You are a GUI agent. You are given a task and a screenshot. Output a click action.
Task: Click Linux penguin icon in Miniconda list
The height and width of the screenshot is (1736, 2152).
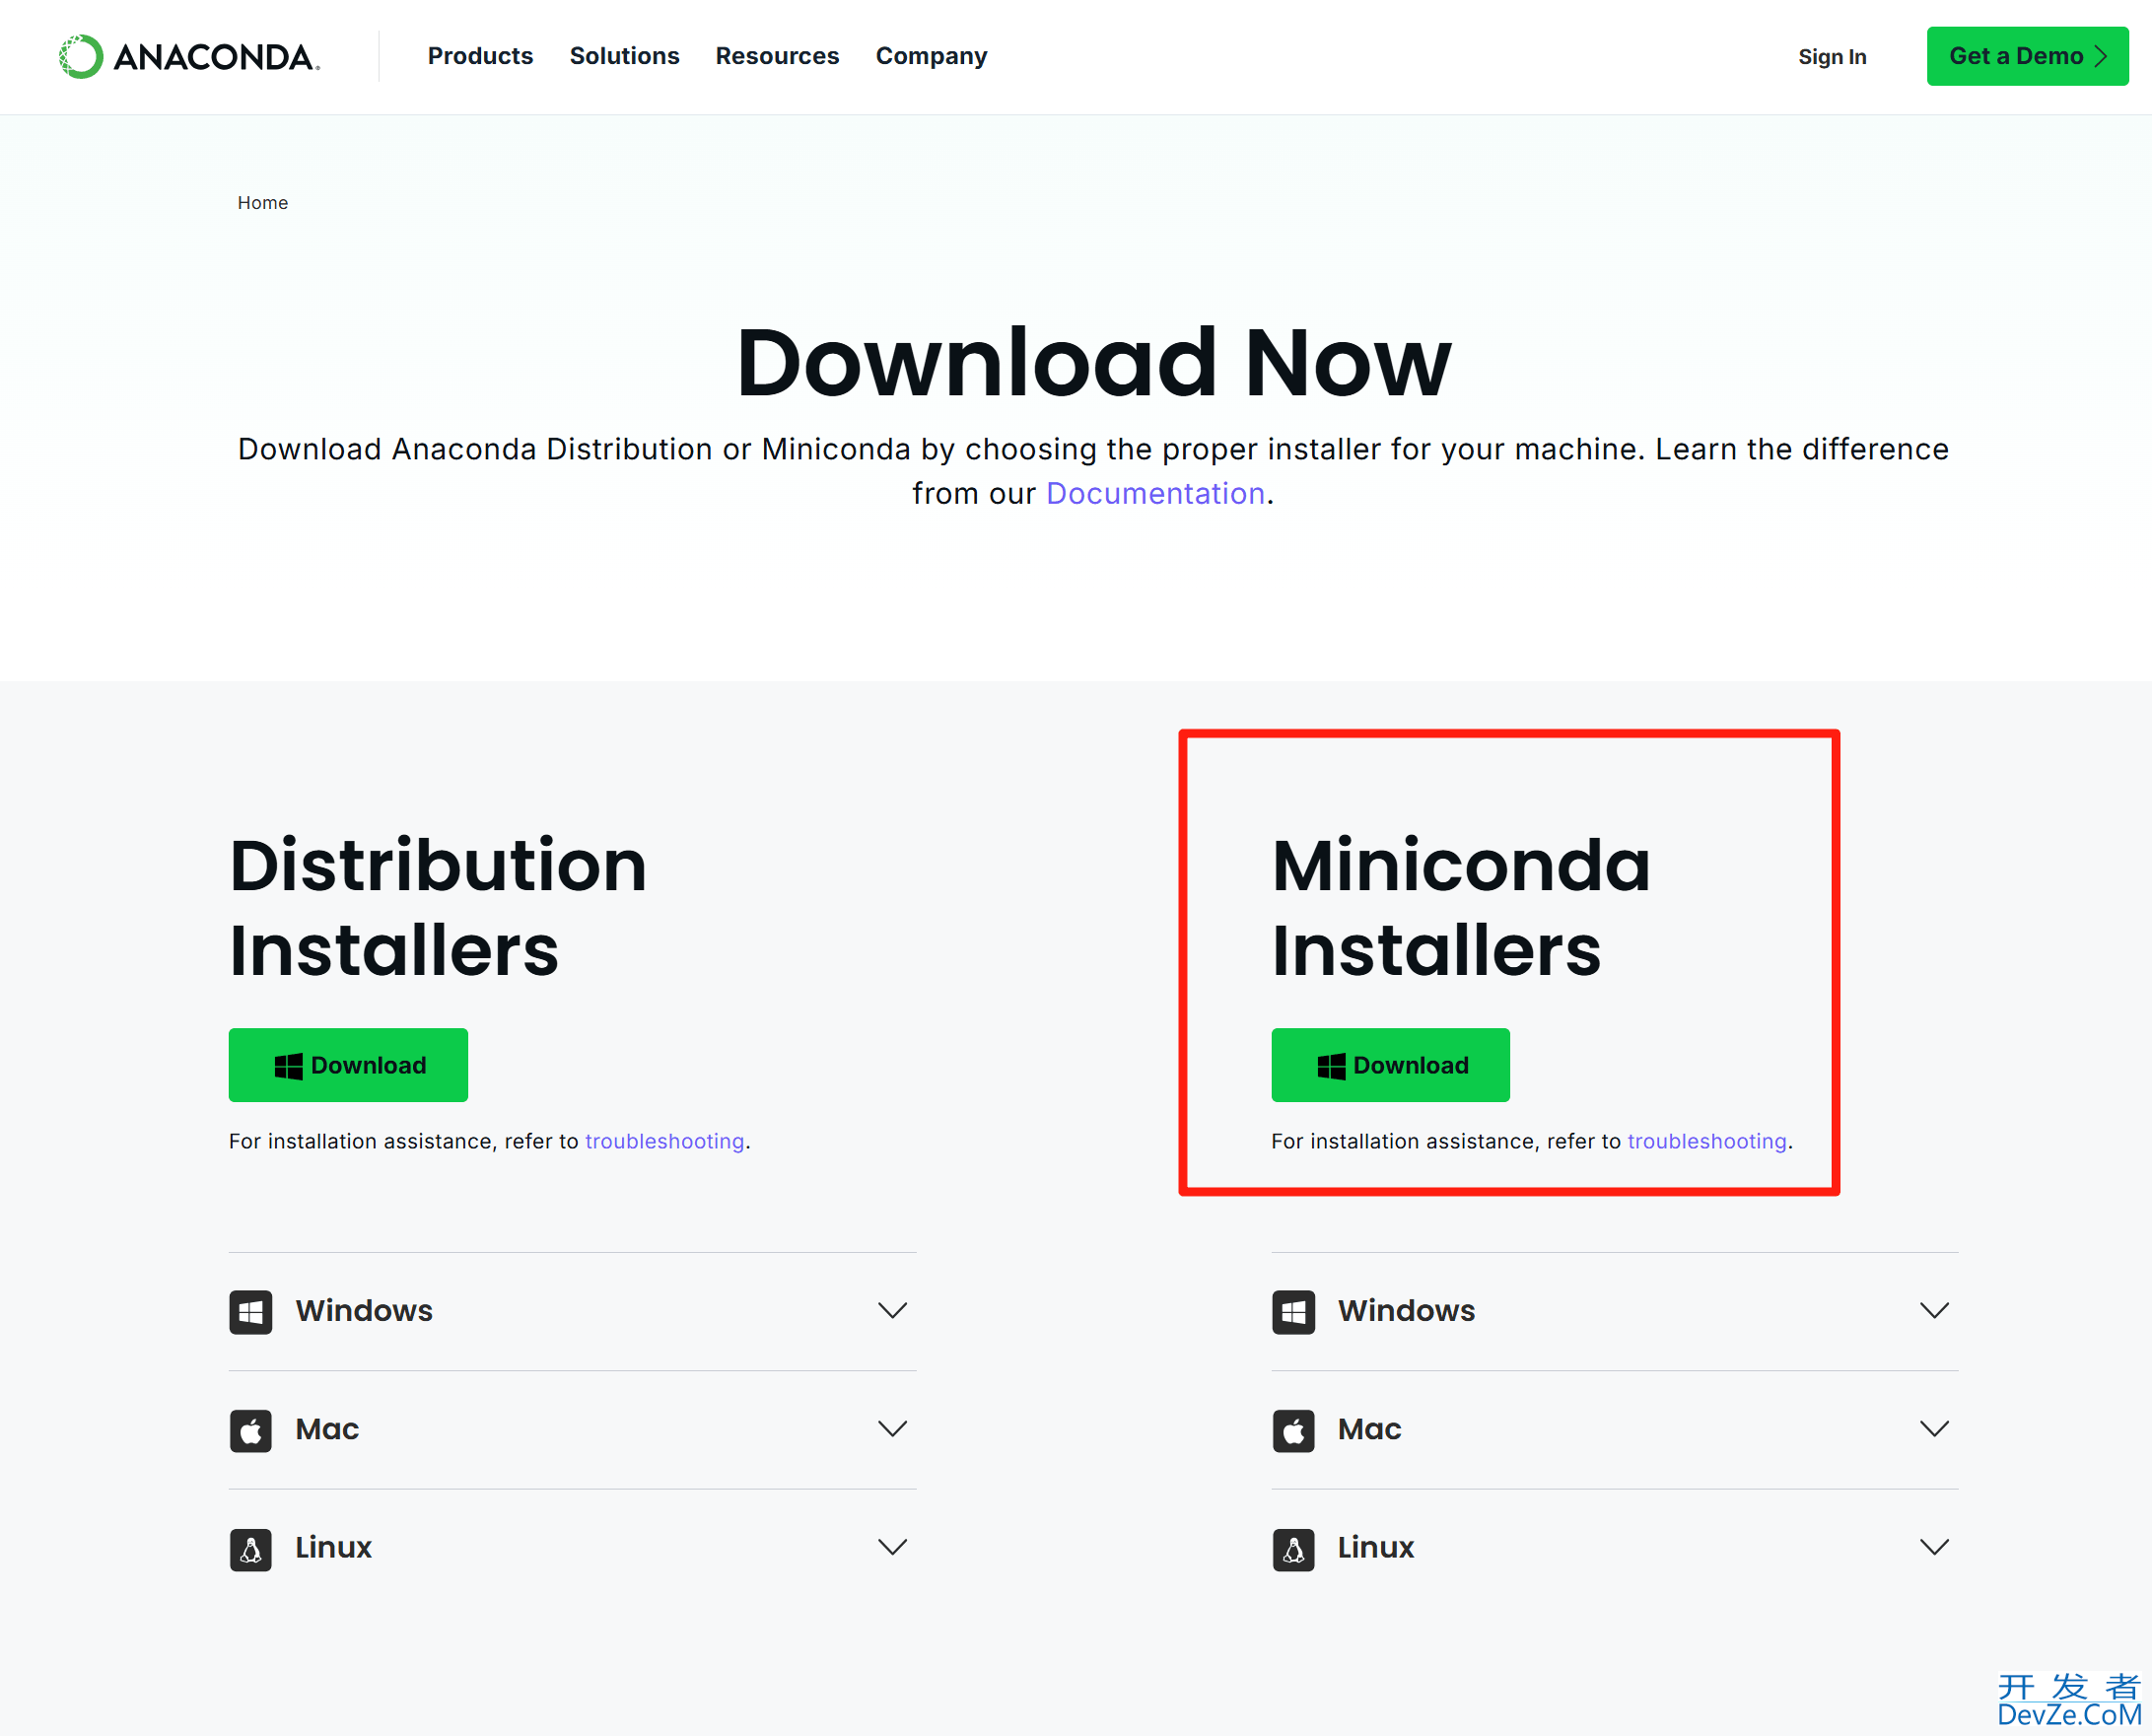click(x=1293, y=1549)
